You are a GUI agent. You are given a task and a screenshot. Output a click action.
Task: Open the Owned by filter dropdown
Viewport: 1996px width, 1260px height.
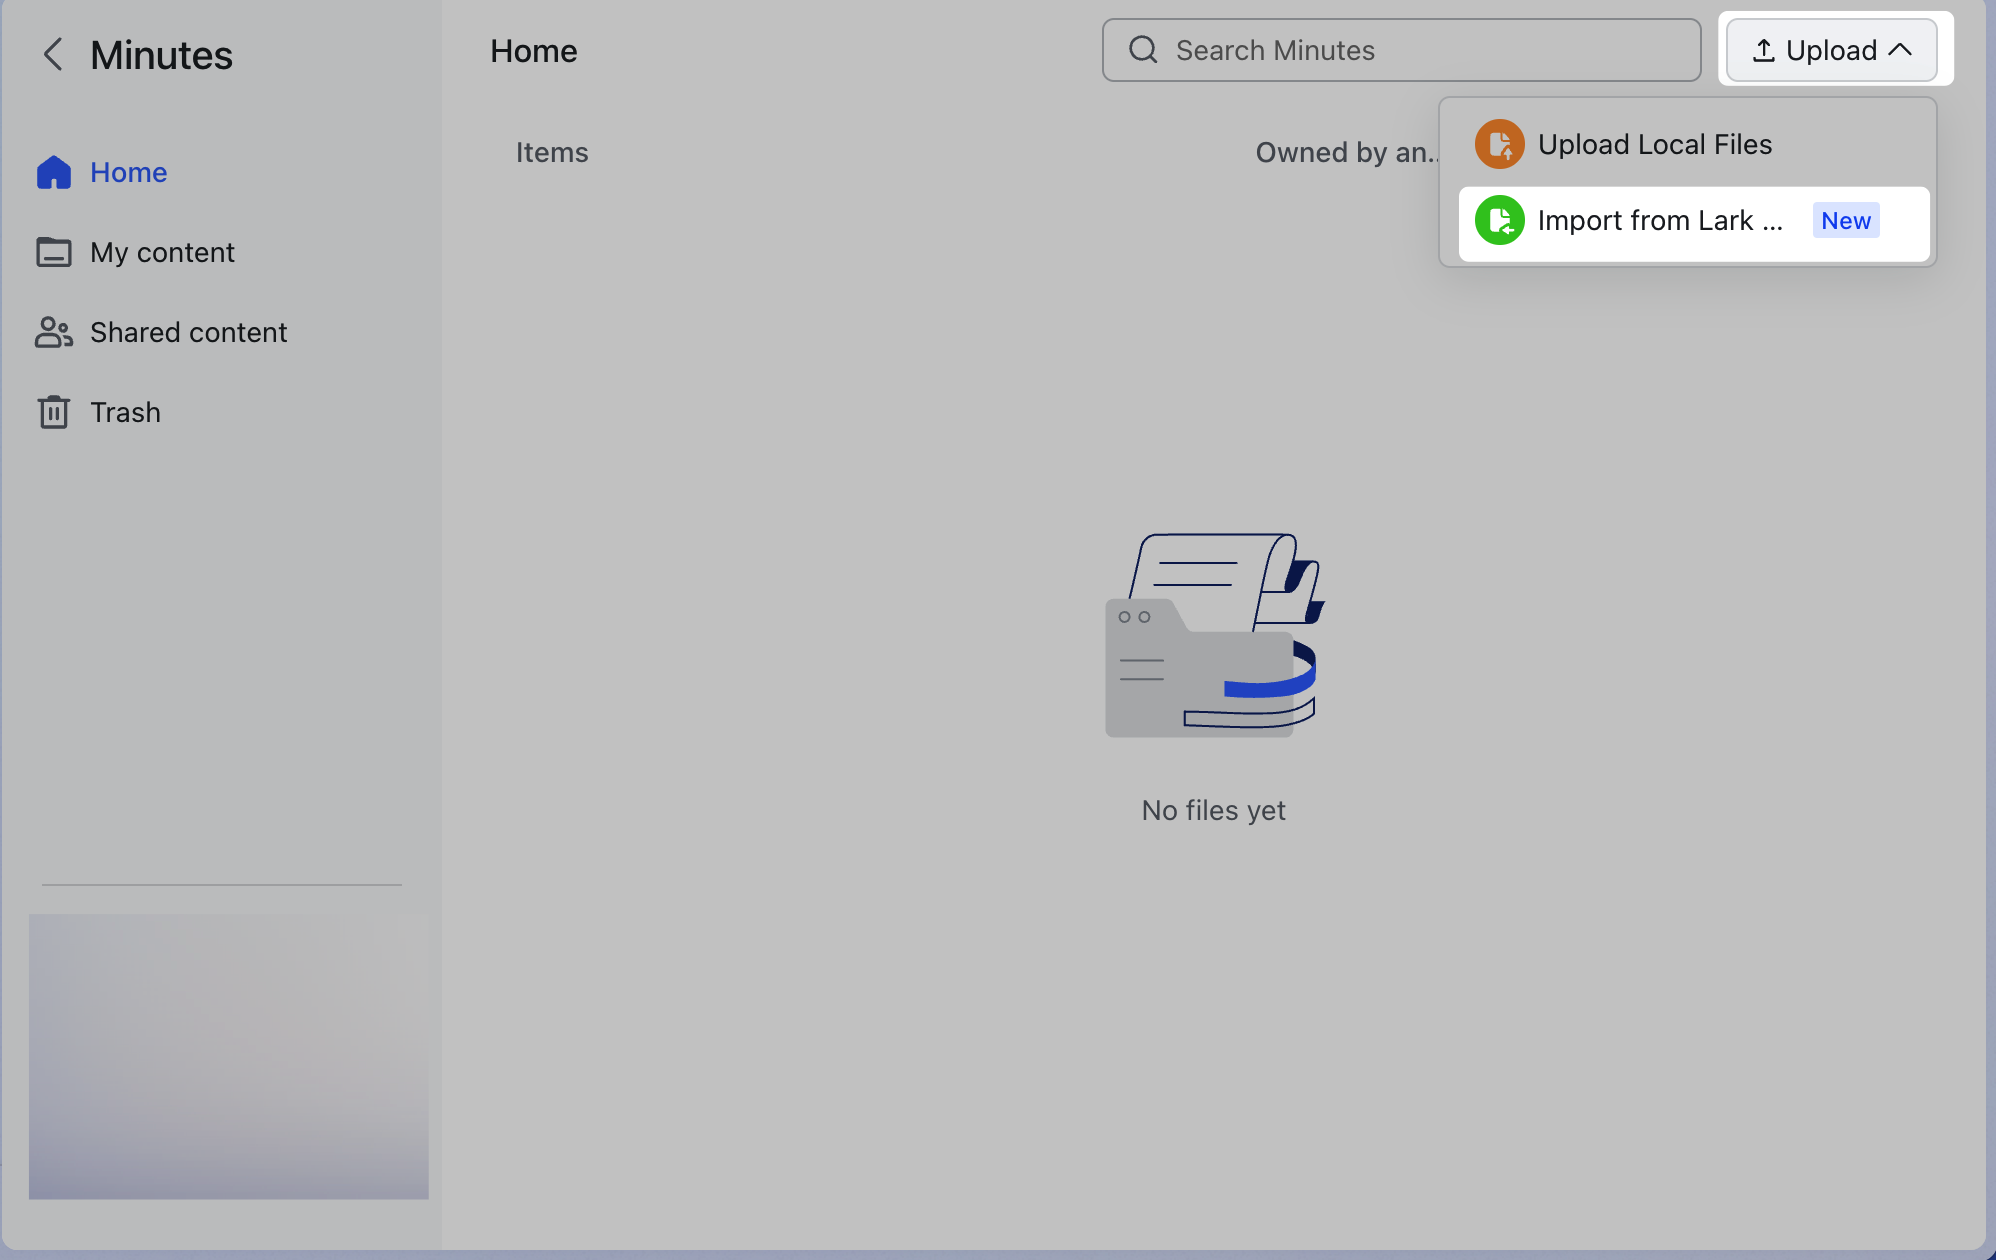click(1346, 152)
